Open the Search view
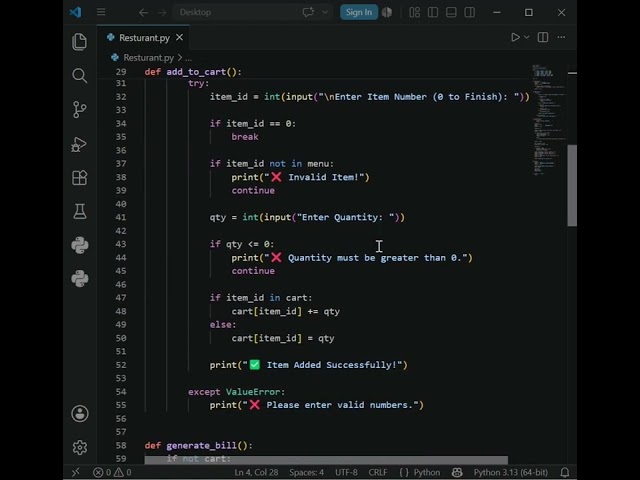The width and height of the screenshot is (640, 480). 80,76
